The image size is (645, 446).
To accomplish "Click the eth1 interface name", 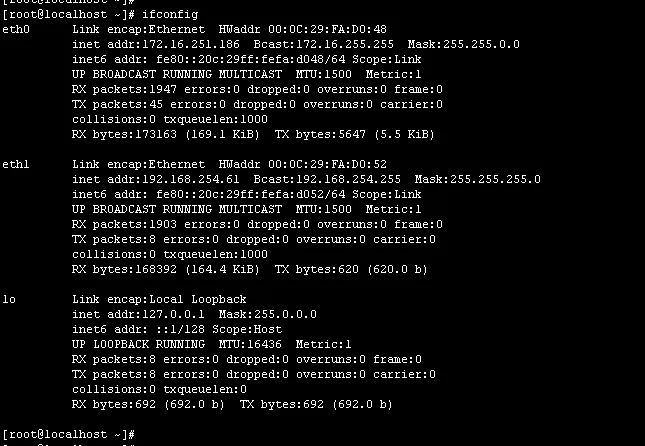I will (x=16, y=164).
